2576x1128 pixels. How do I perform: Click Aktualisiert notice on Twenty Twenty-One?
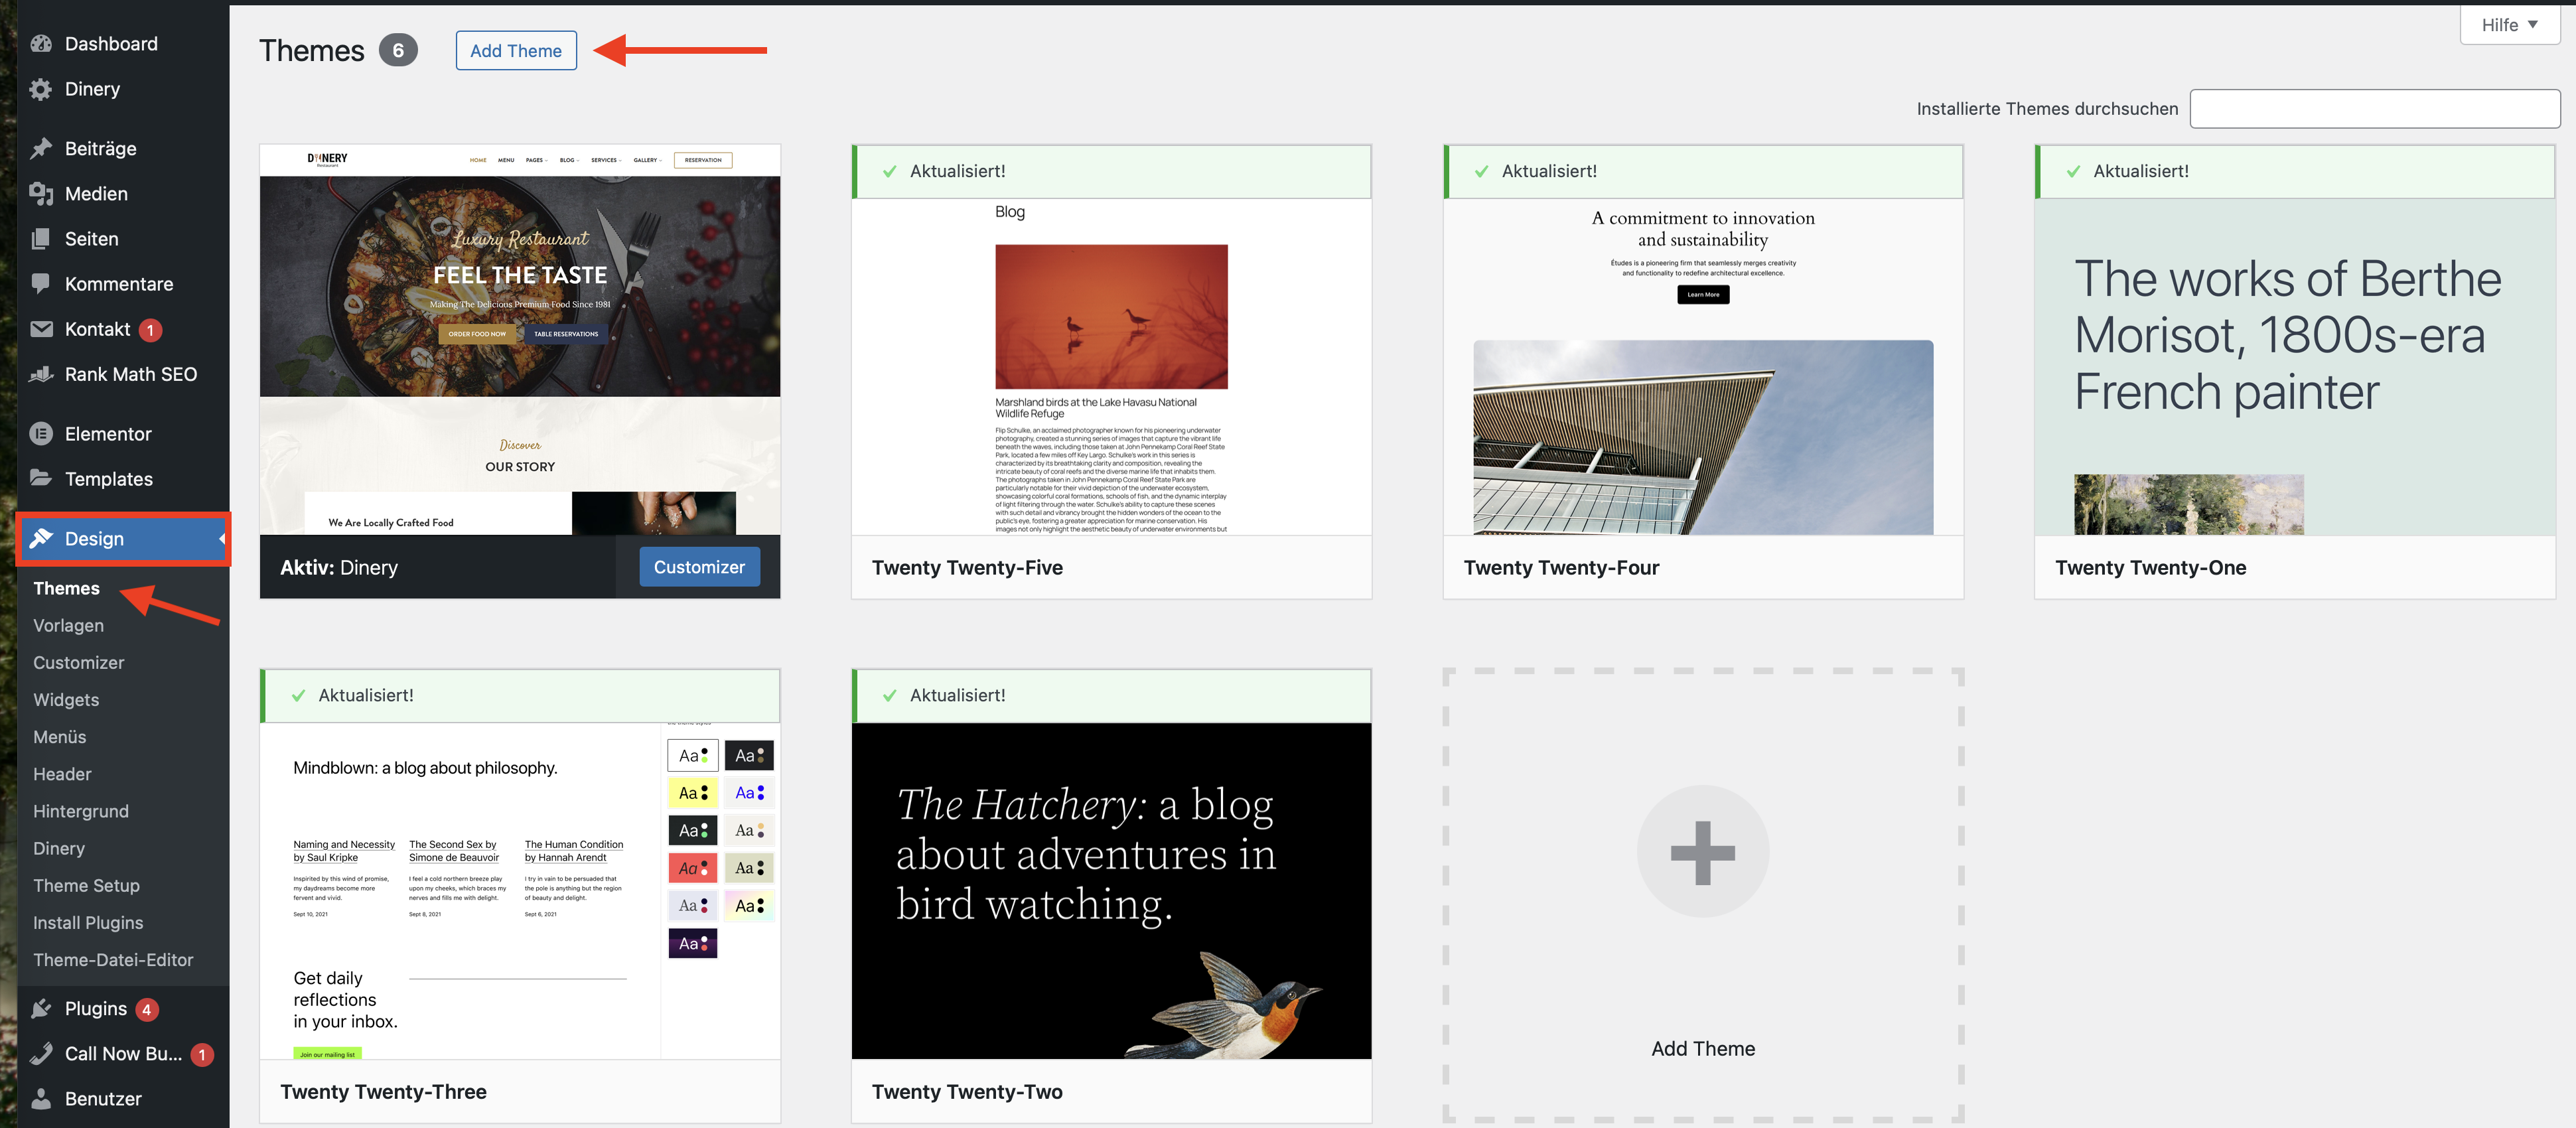click(x=2295, y=172)
